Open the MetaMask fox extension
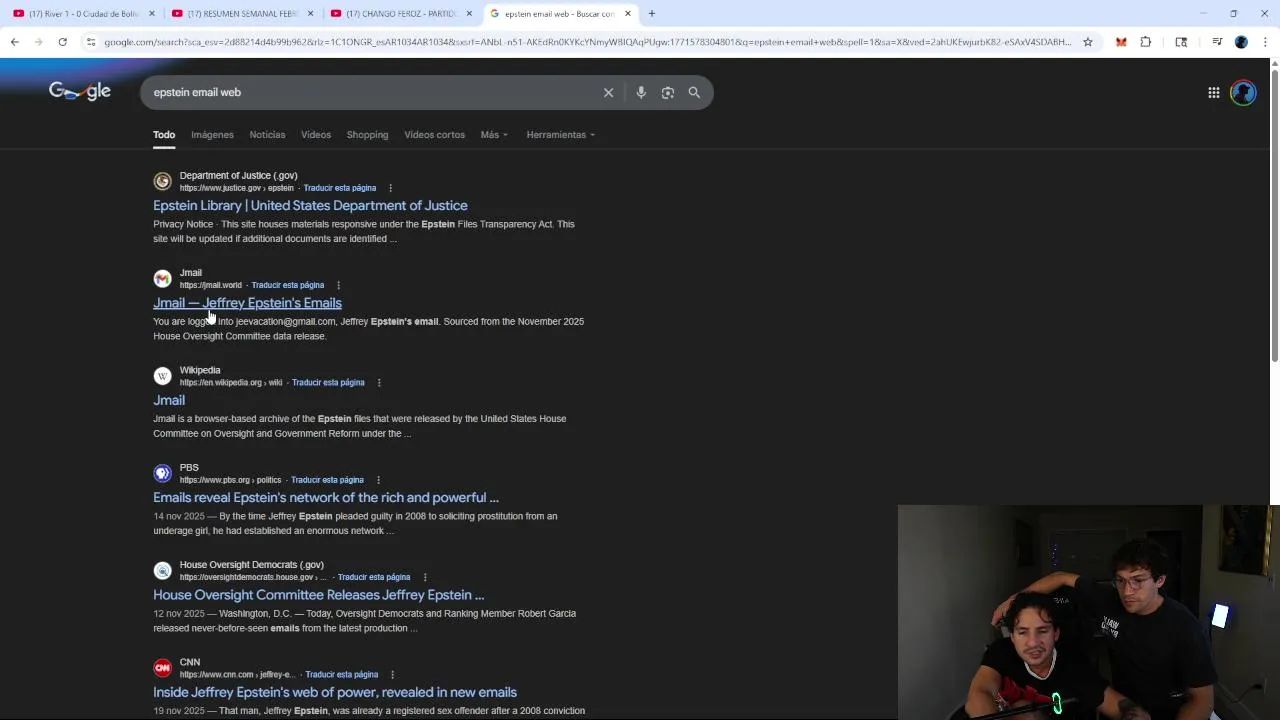 [1121, 42]
